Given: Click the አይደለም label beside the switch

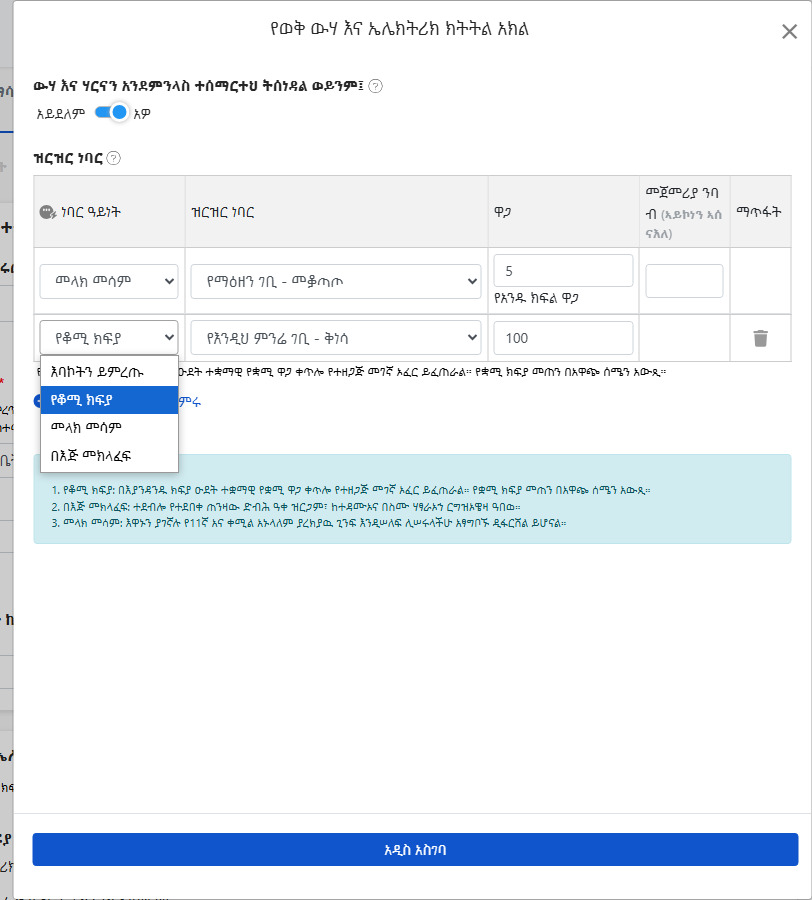Looking at the screenshot, I should [60, 114].
